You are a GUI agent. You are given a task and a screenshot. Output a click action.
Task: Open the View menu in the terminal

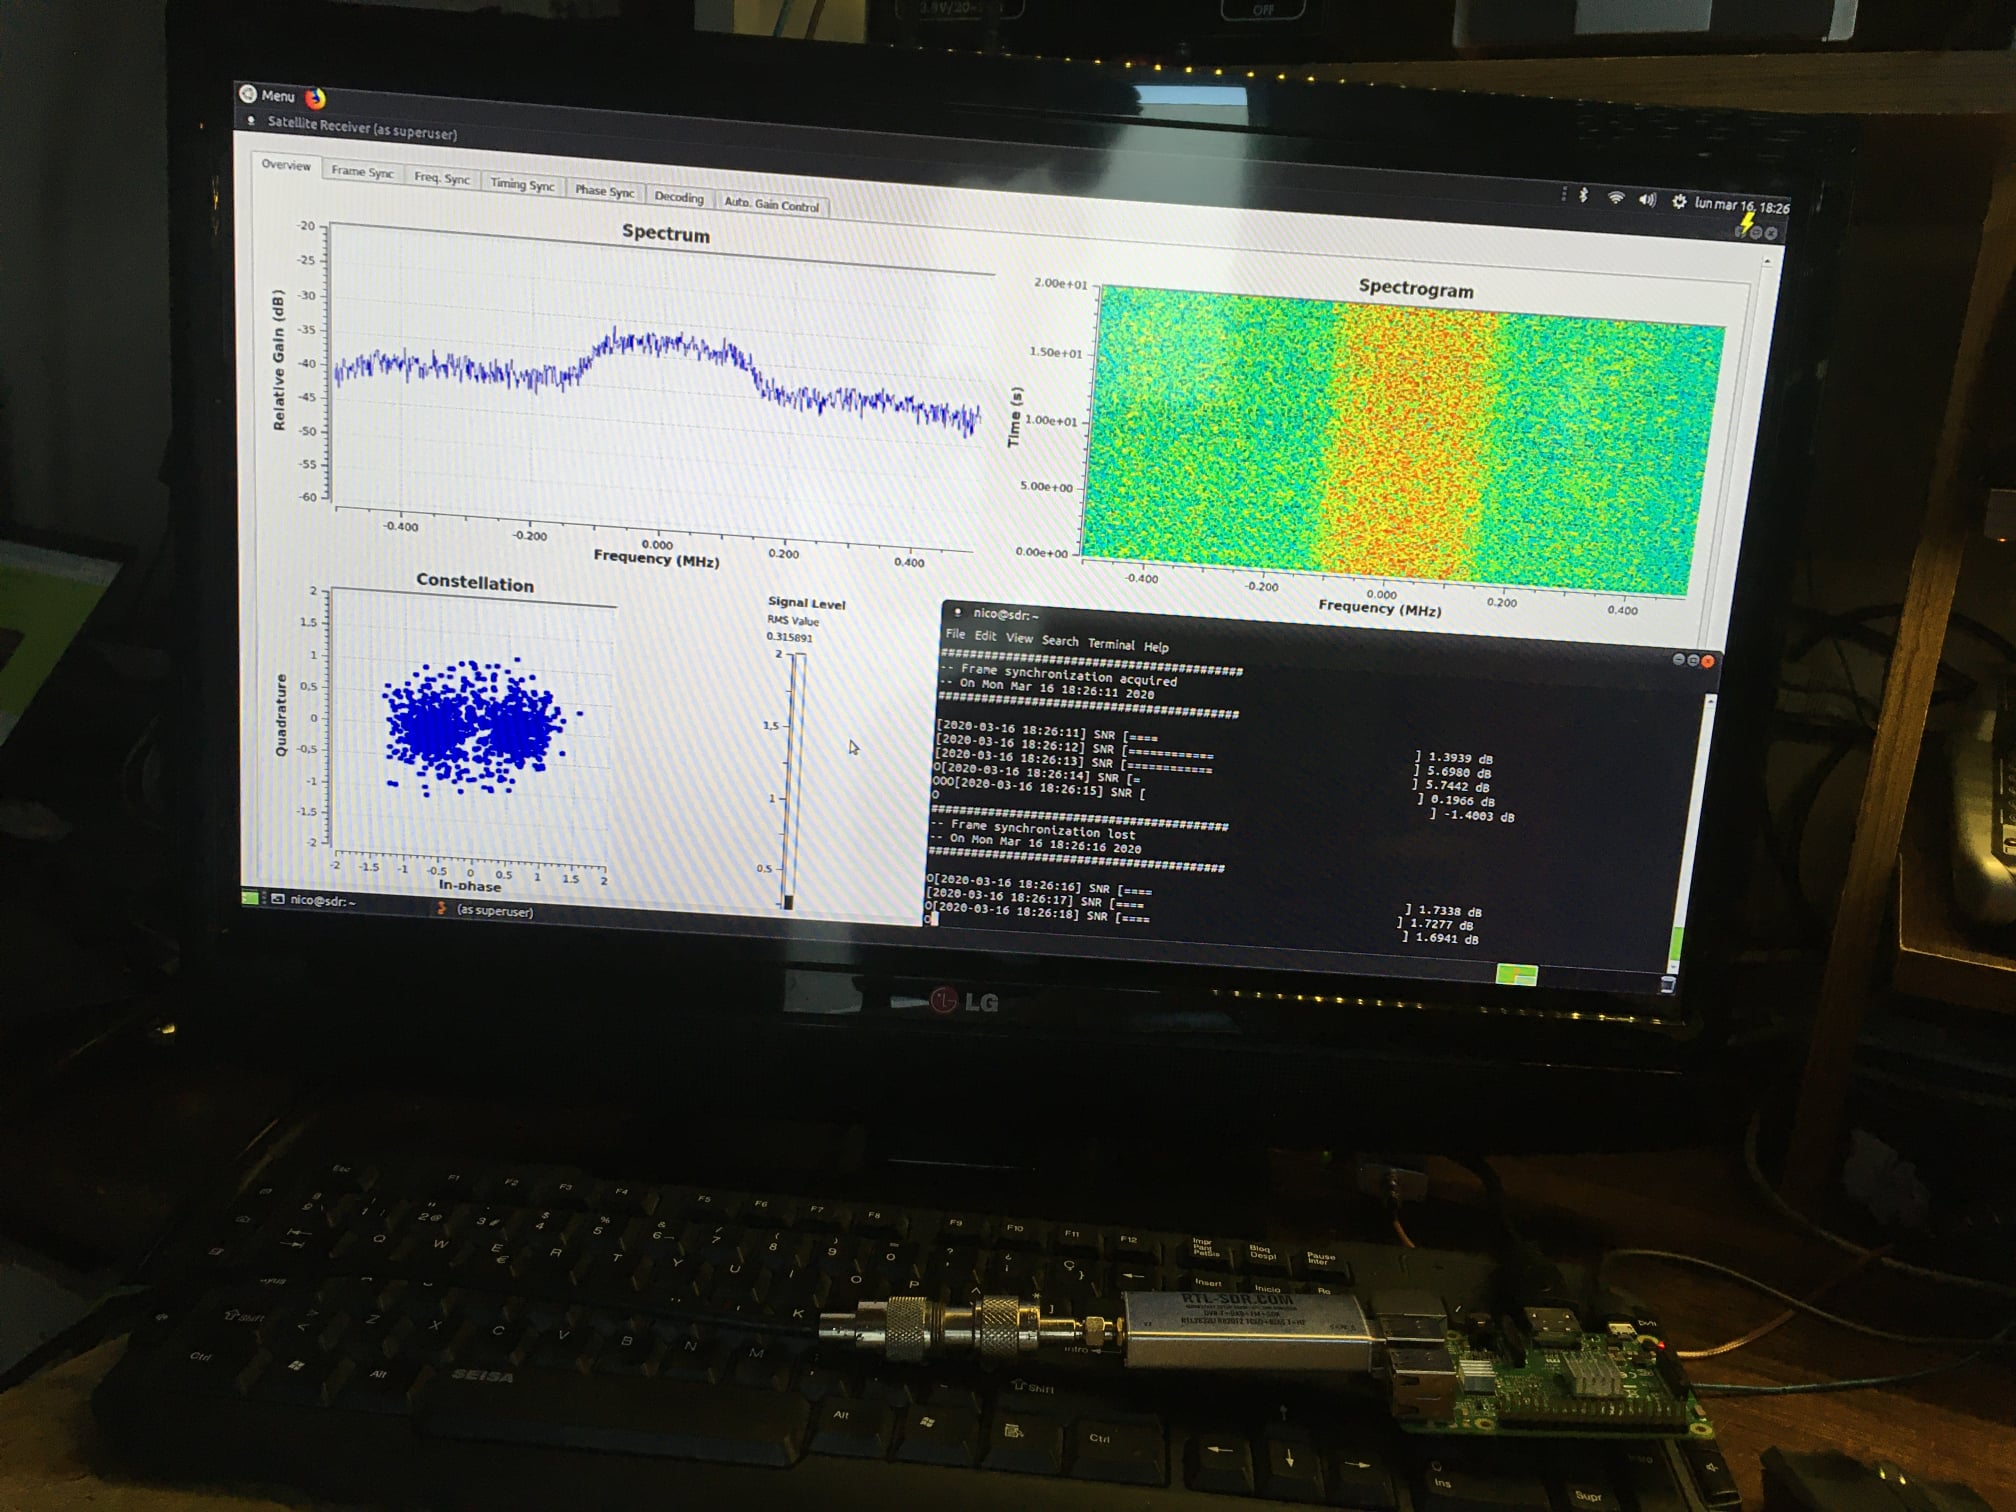tap(1019, 638)
